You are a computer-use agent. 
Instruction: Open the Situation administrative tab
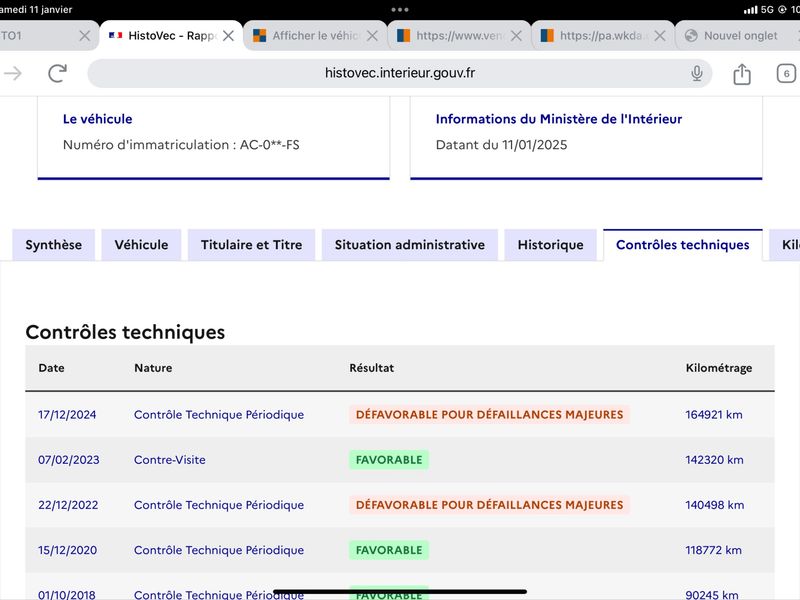pyautogui.click(x=410, y=245)
